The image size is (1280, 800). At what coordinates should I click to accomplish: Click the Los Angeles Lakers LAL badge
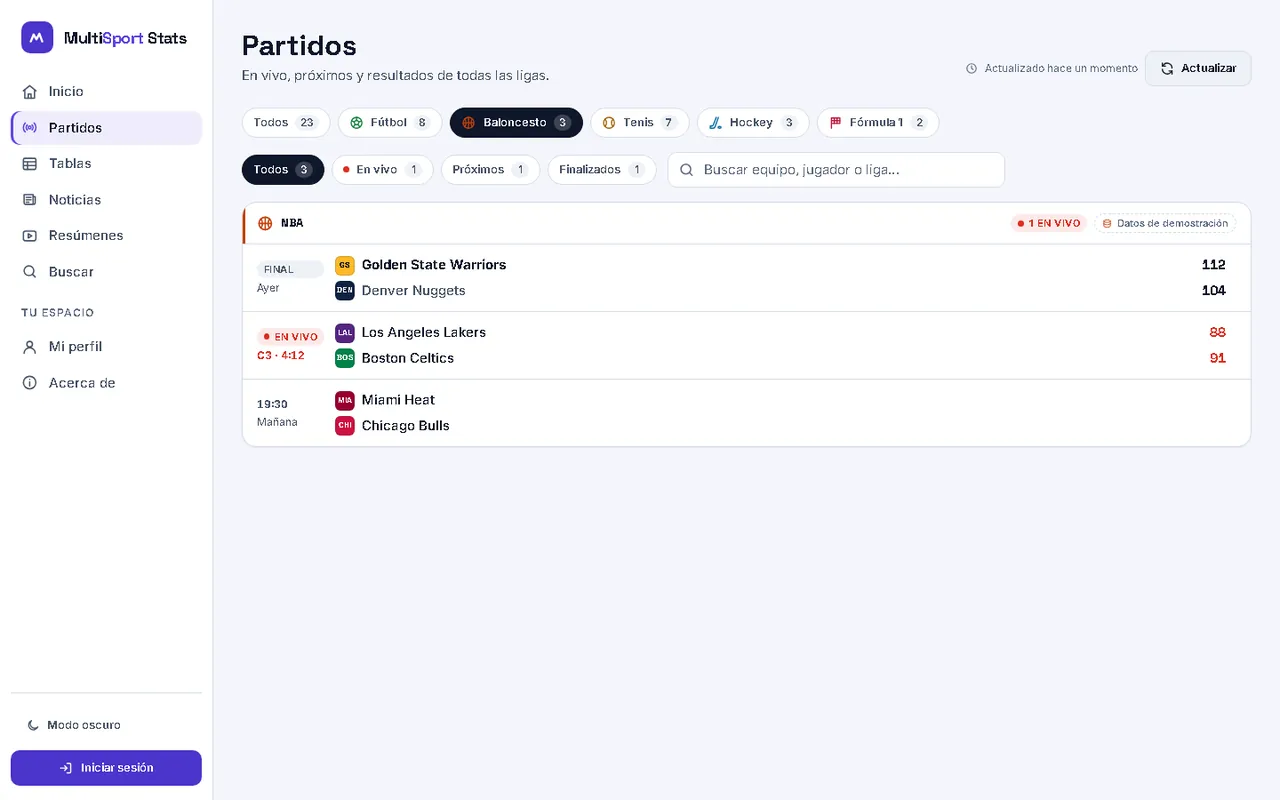point(345,332)
